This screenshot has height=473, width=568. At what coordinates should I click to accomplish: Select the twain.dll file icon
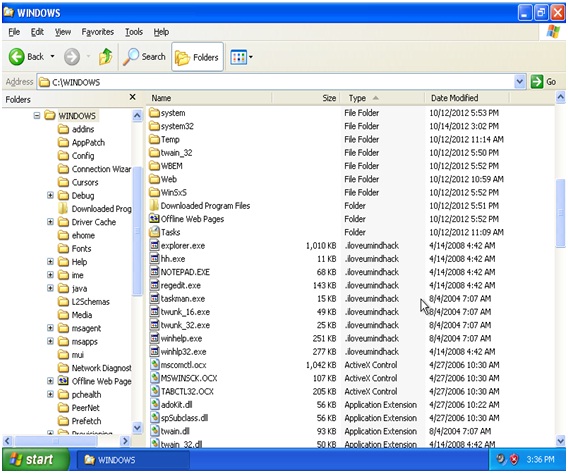click(155, 431)
